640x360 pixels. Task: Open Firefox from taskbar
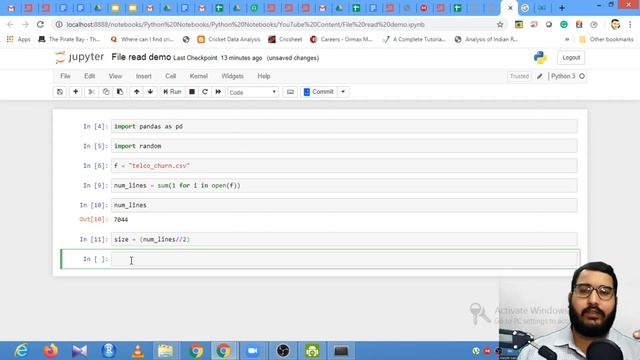[x=51, y=351]
